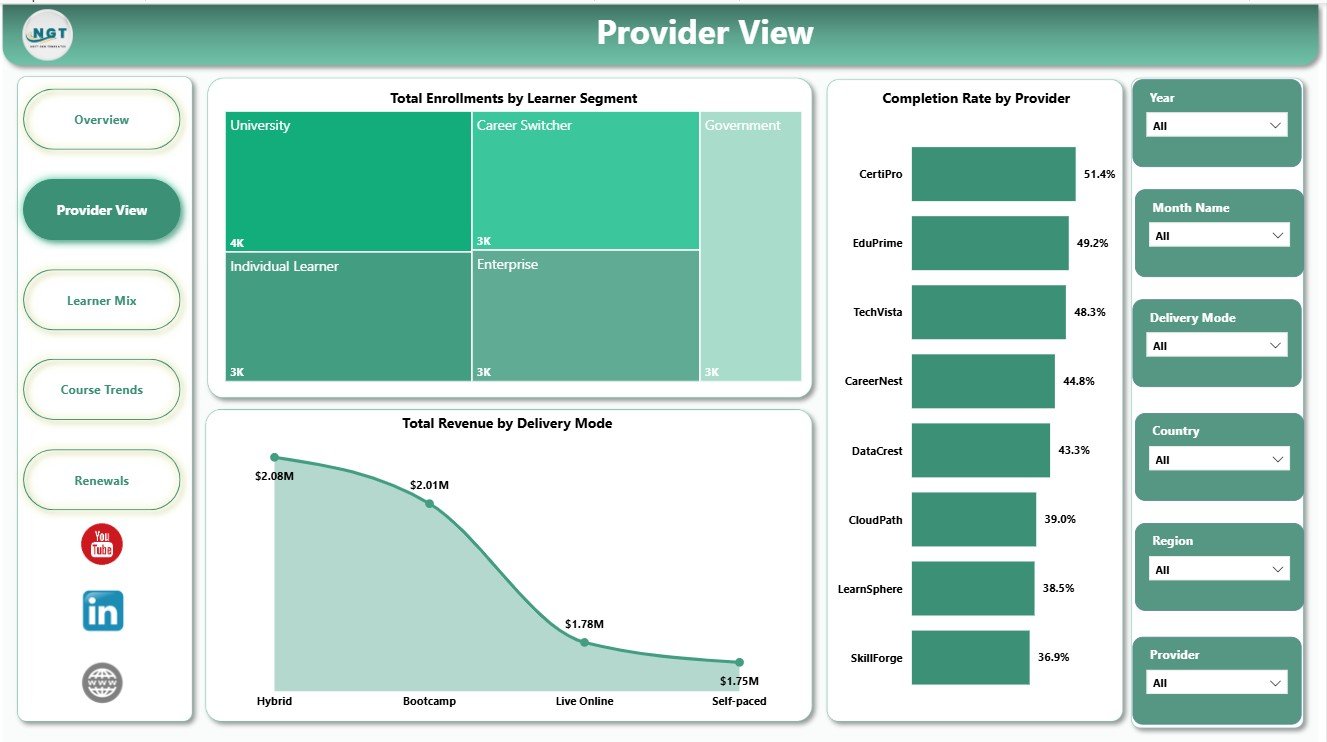
Task: Click the EduPrime completion rate bar
Action: 990,243
